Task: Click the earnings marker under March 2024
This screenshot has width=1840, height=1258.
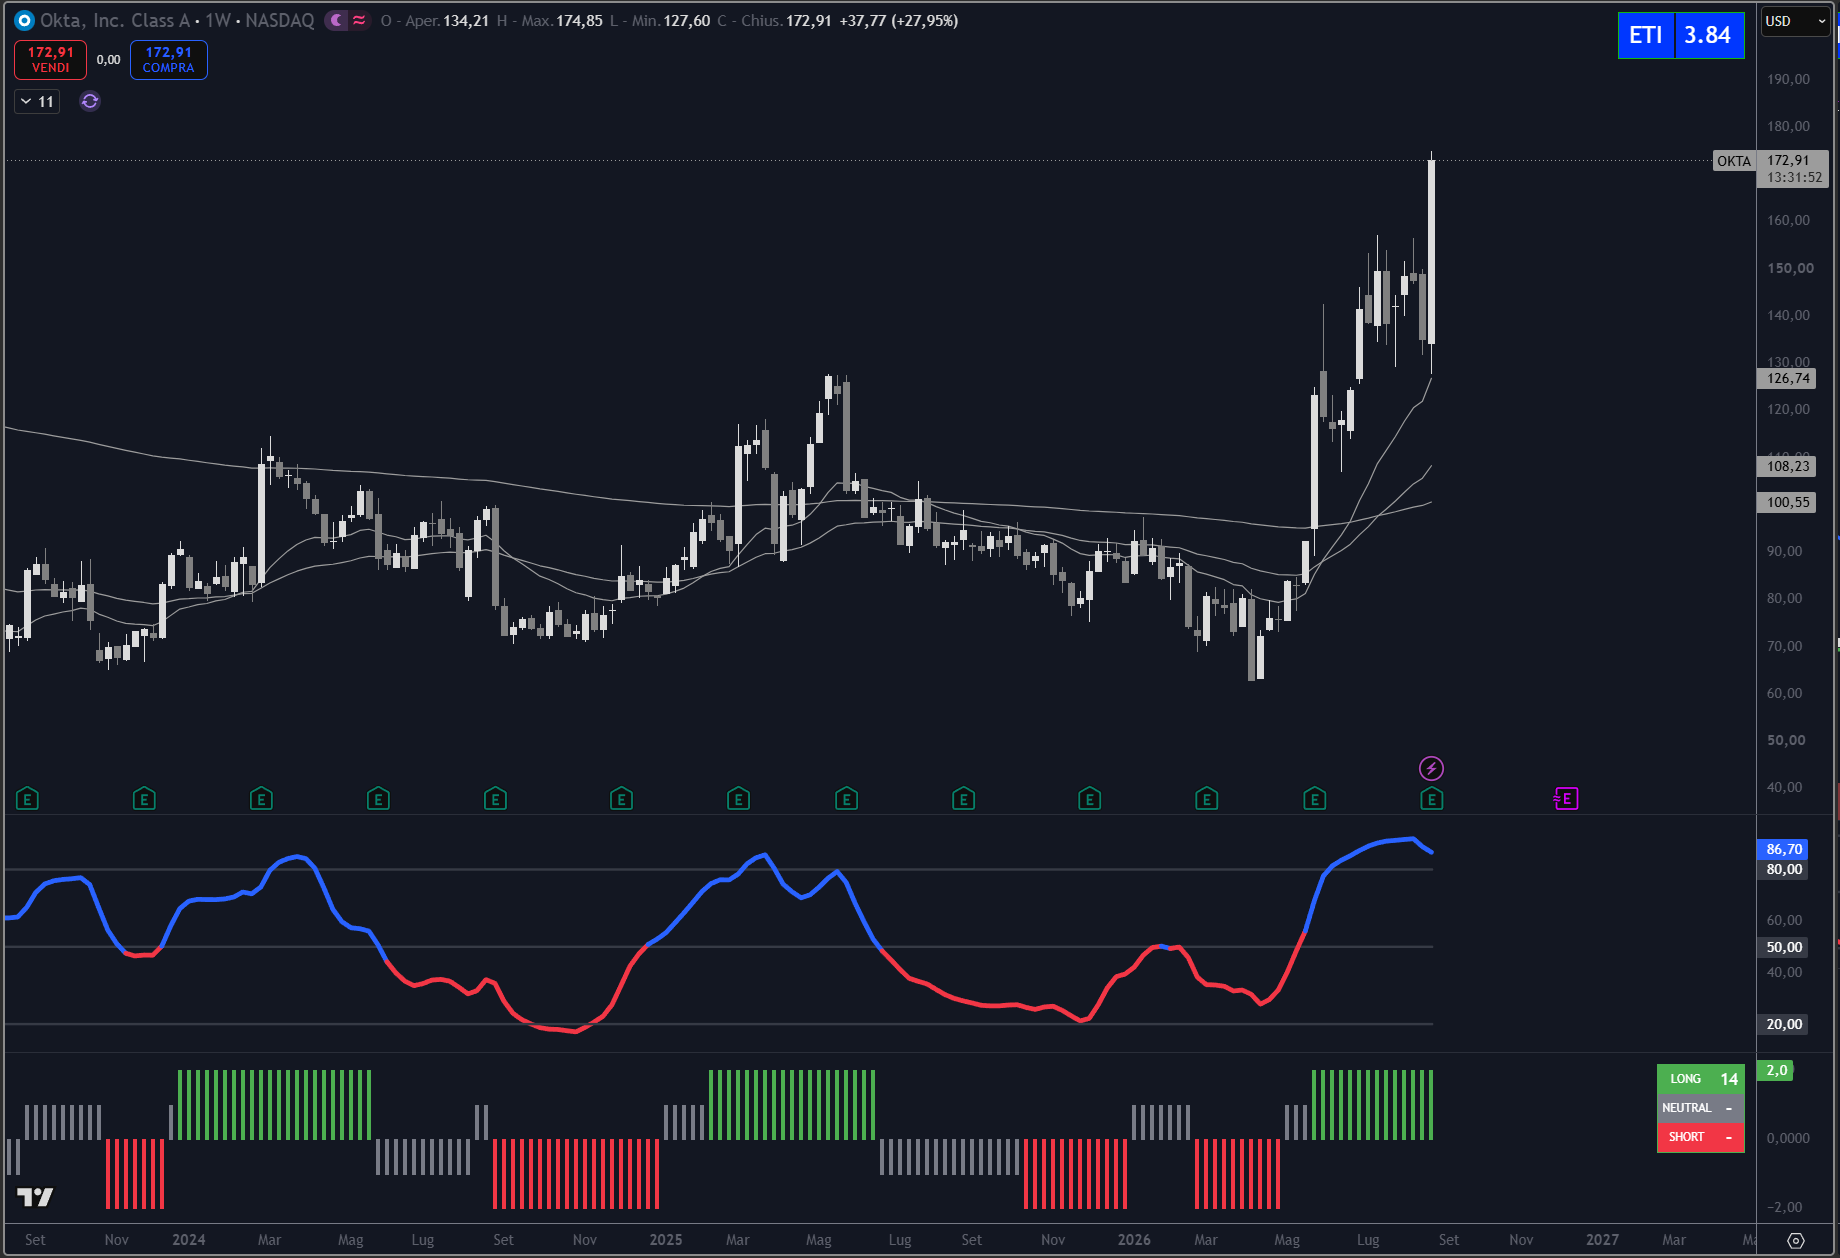Action: click(261, 799)
